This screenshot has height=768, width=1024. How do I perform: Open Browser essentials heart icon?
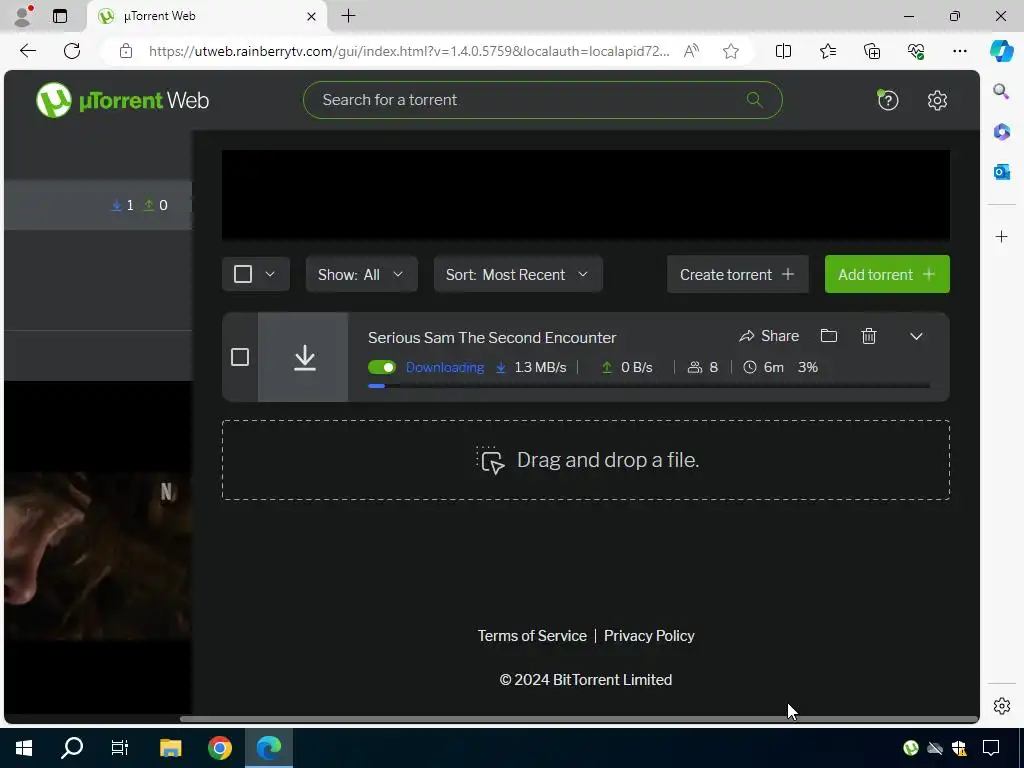pos(916,51)
